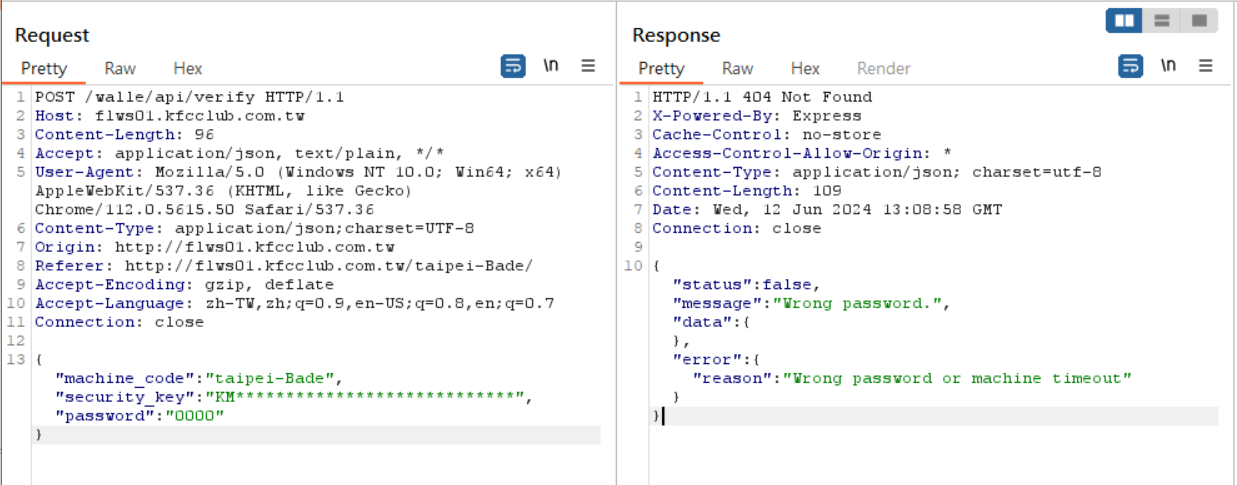Click the request Content-Length 96 line
The width and height of the screenshot is (1237, 485).
pos(125,134)
